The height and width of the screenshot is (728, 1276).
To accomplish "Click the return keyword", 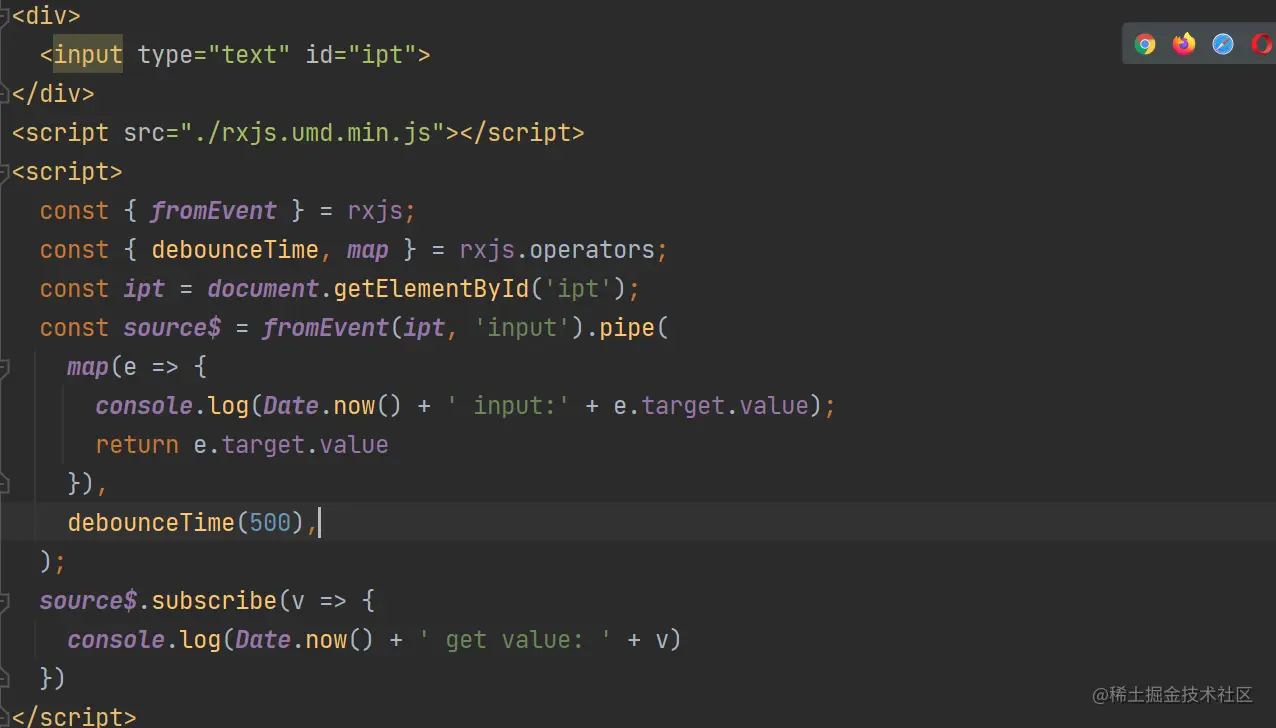I will click(x=137, y=445).
